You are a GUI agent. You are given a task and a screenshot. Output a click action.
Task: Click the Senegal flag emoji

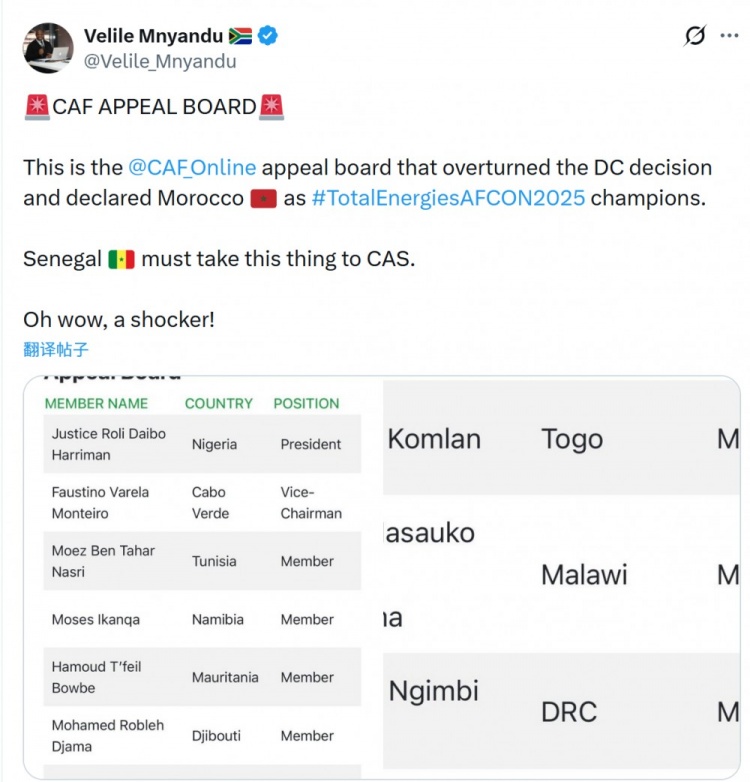point(121,259)
